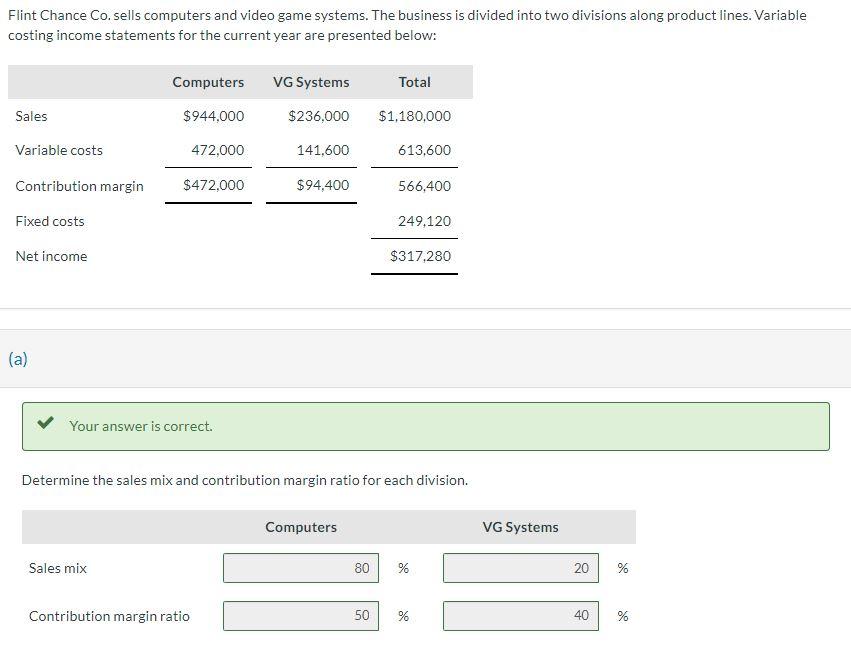Image resolution: width=851 pixels, height=646 pixels.
Task: Click 'Determine the sales mix' instruction text
Action: [x=245, y=480]
